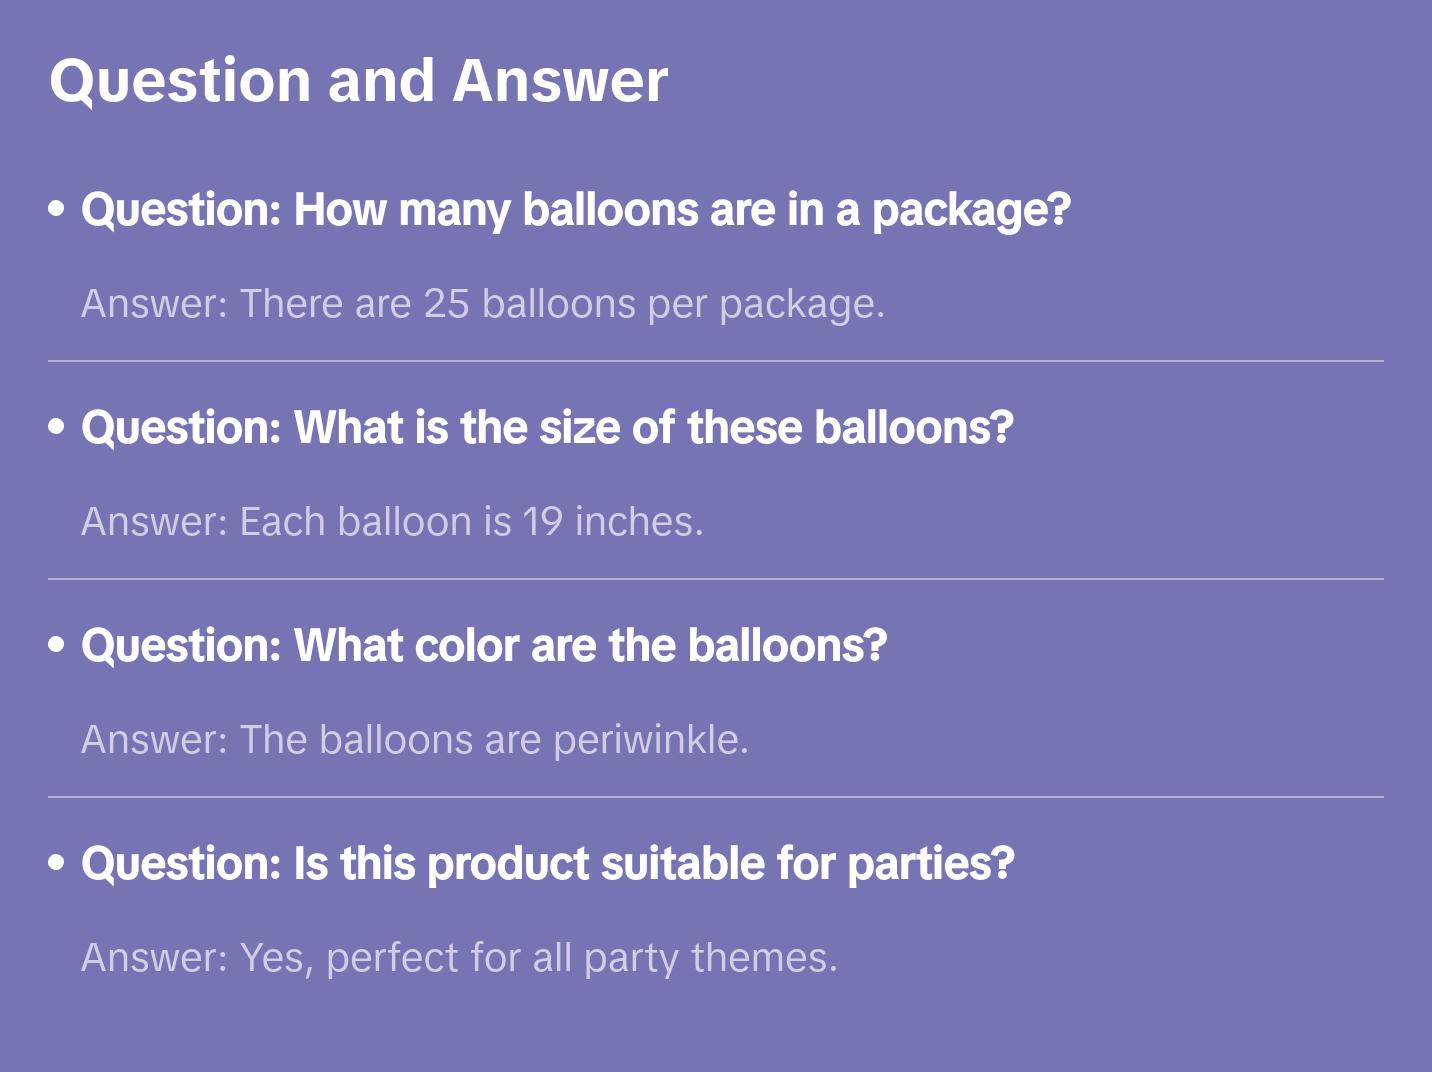Click the bullet beside the package quantity question
This screenshot has height=1072, width=1432.
point(57,209)
